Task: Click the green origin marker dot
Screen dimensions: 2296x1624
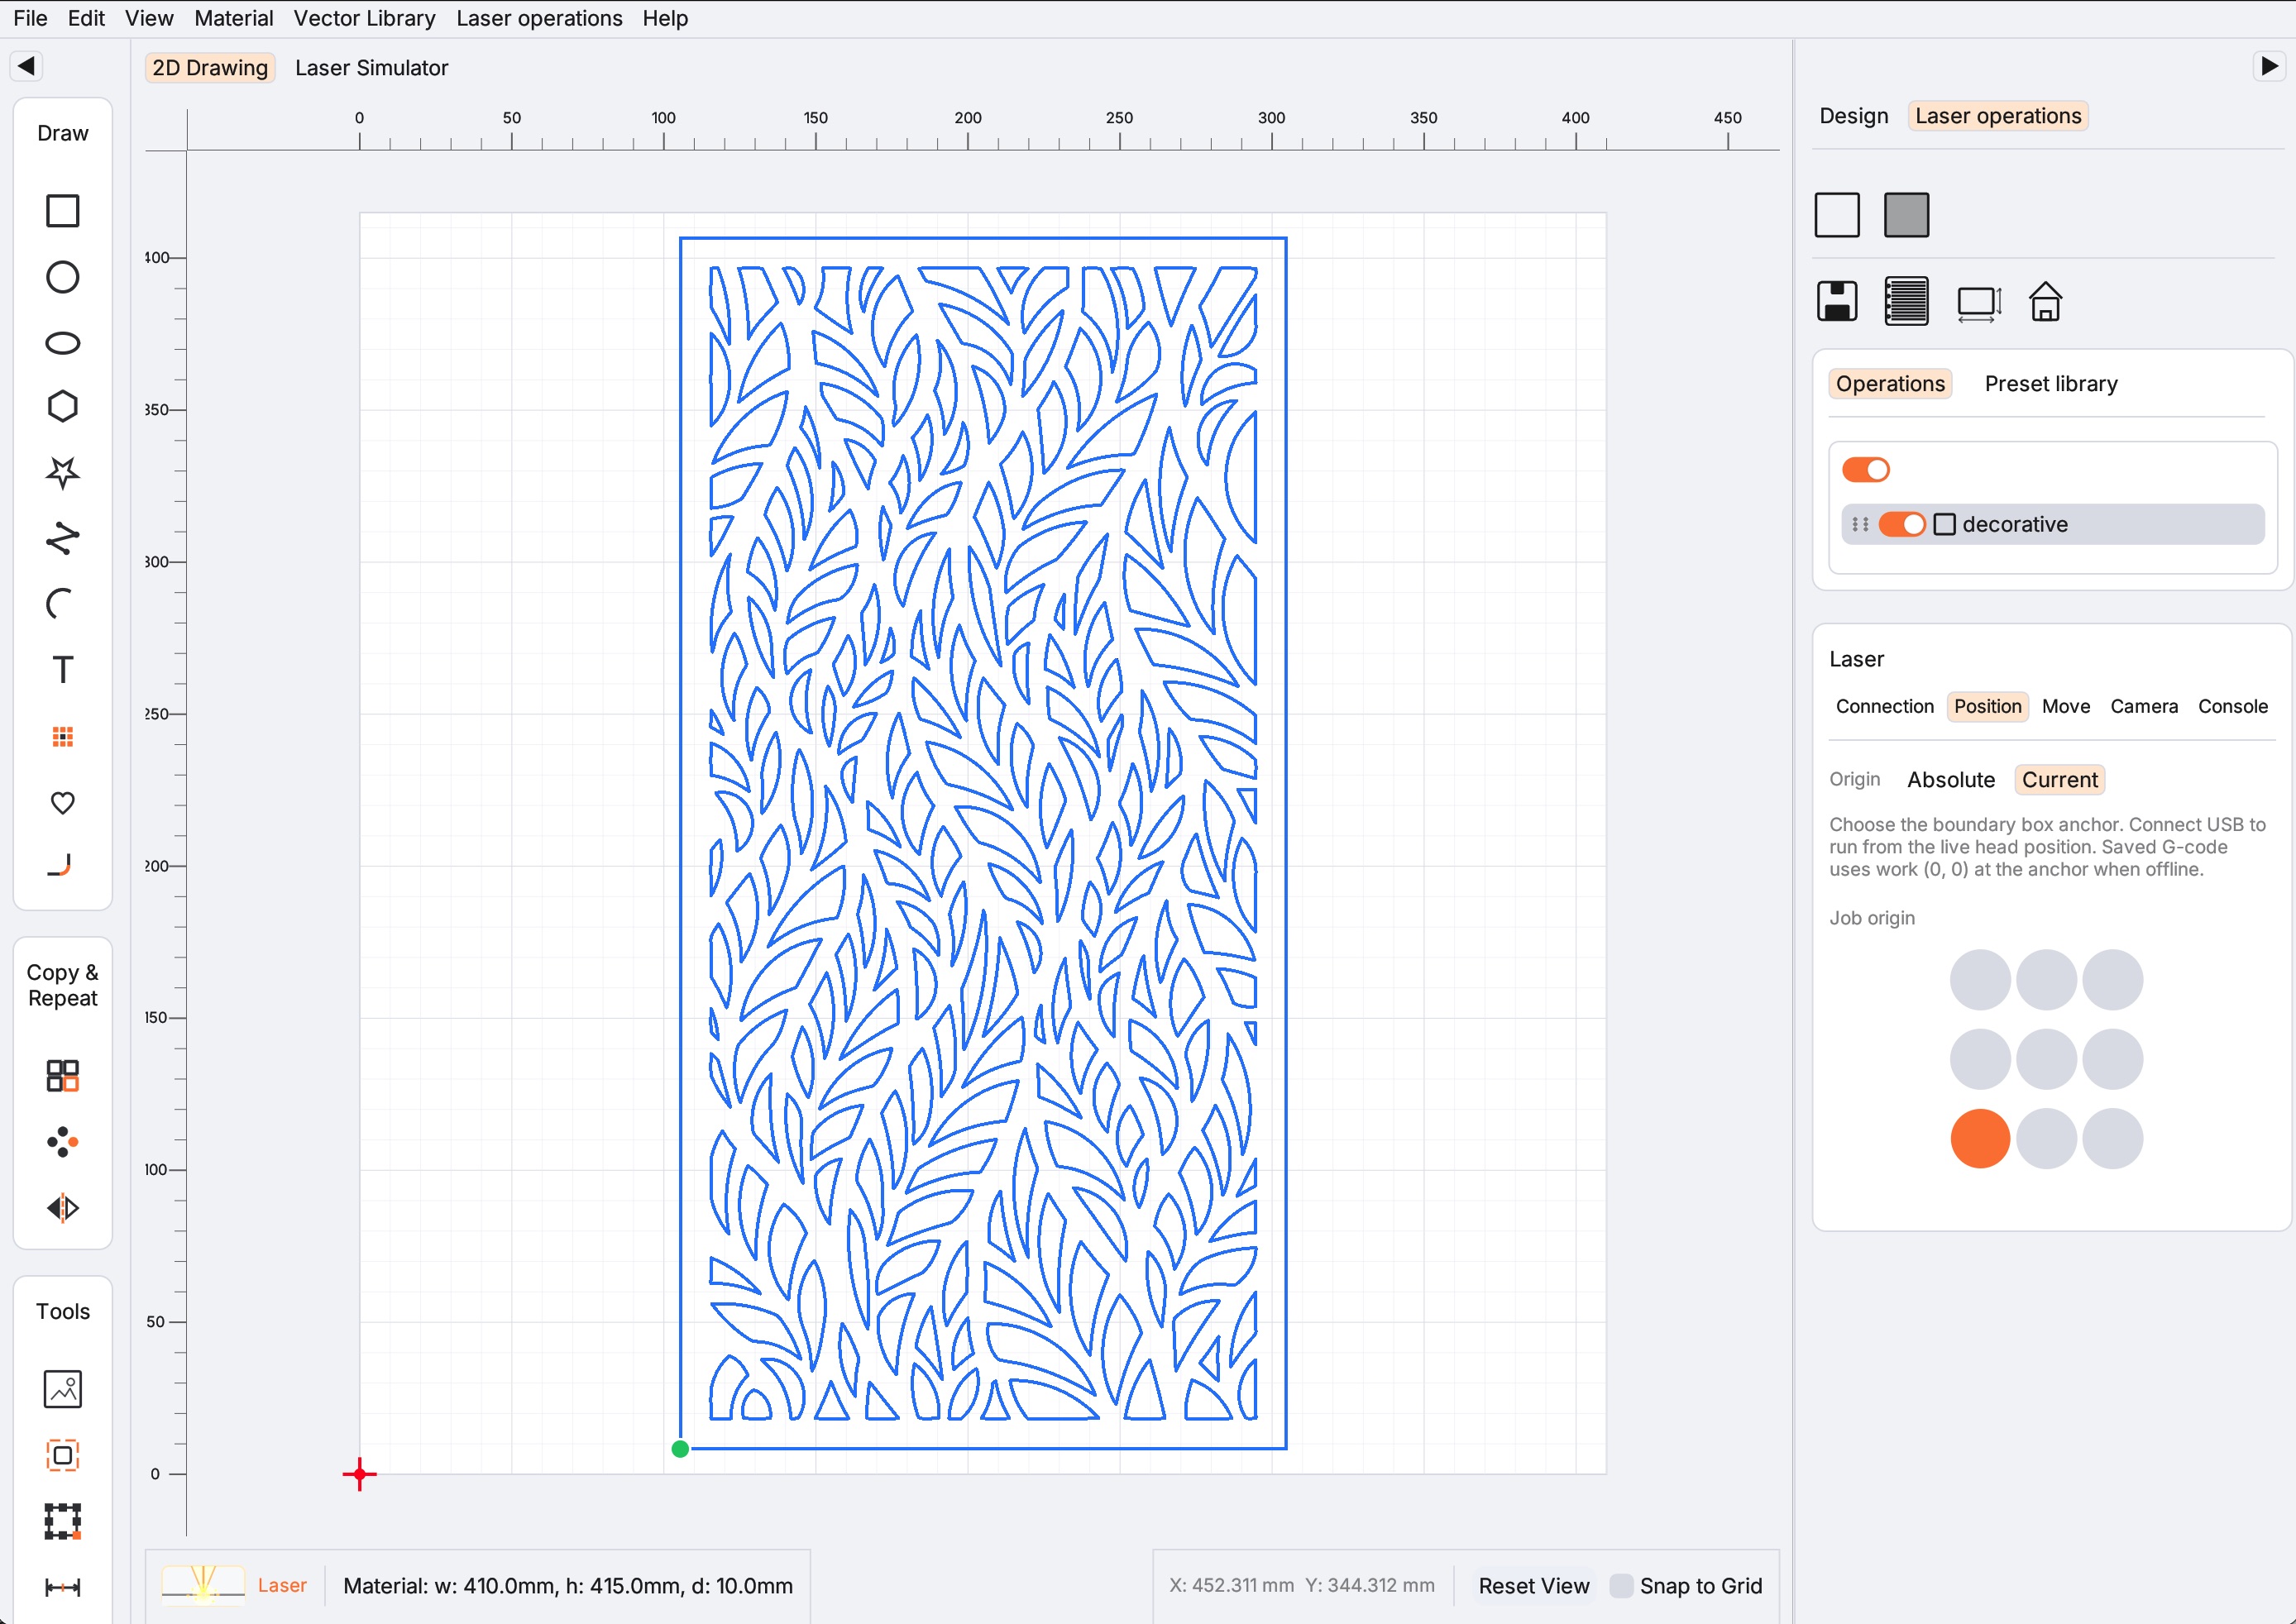Action: (680, 1449)
